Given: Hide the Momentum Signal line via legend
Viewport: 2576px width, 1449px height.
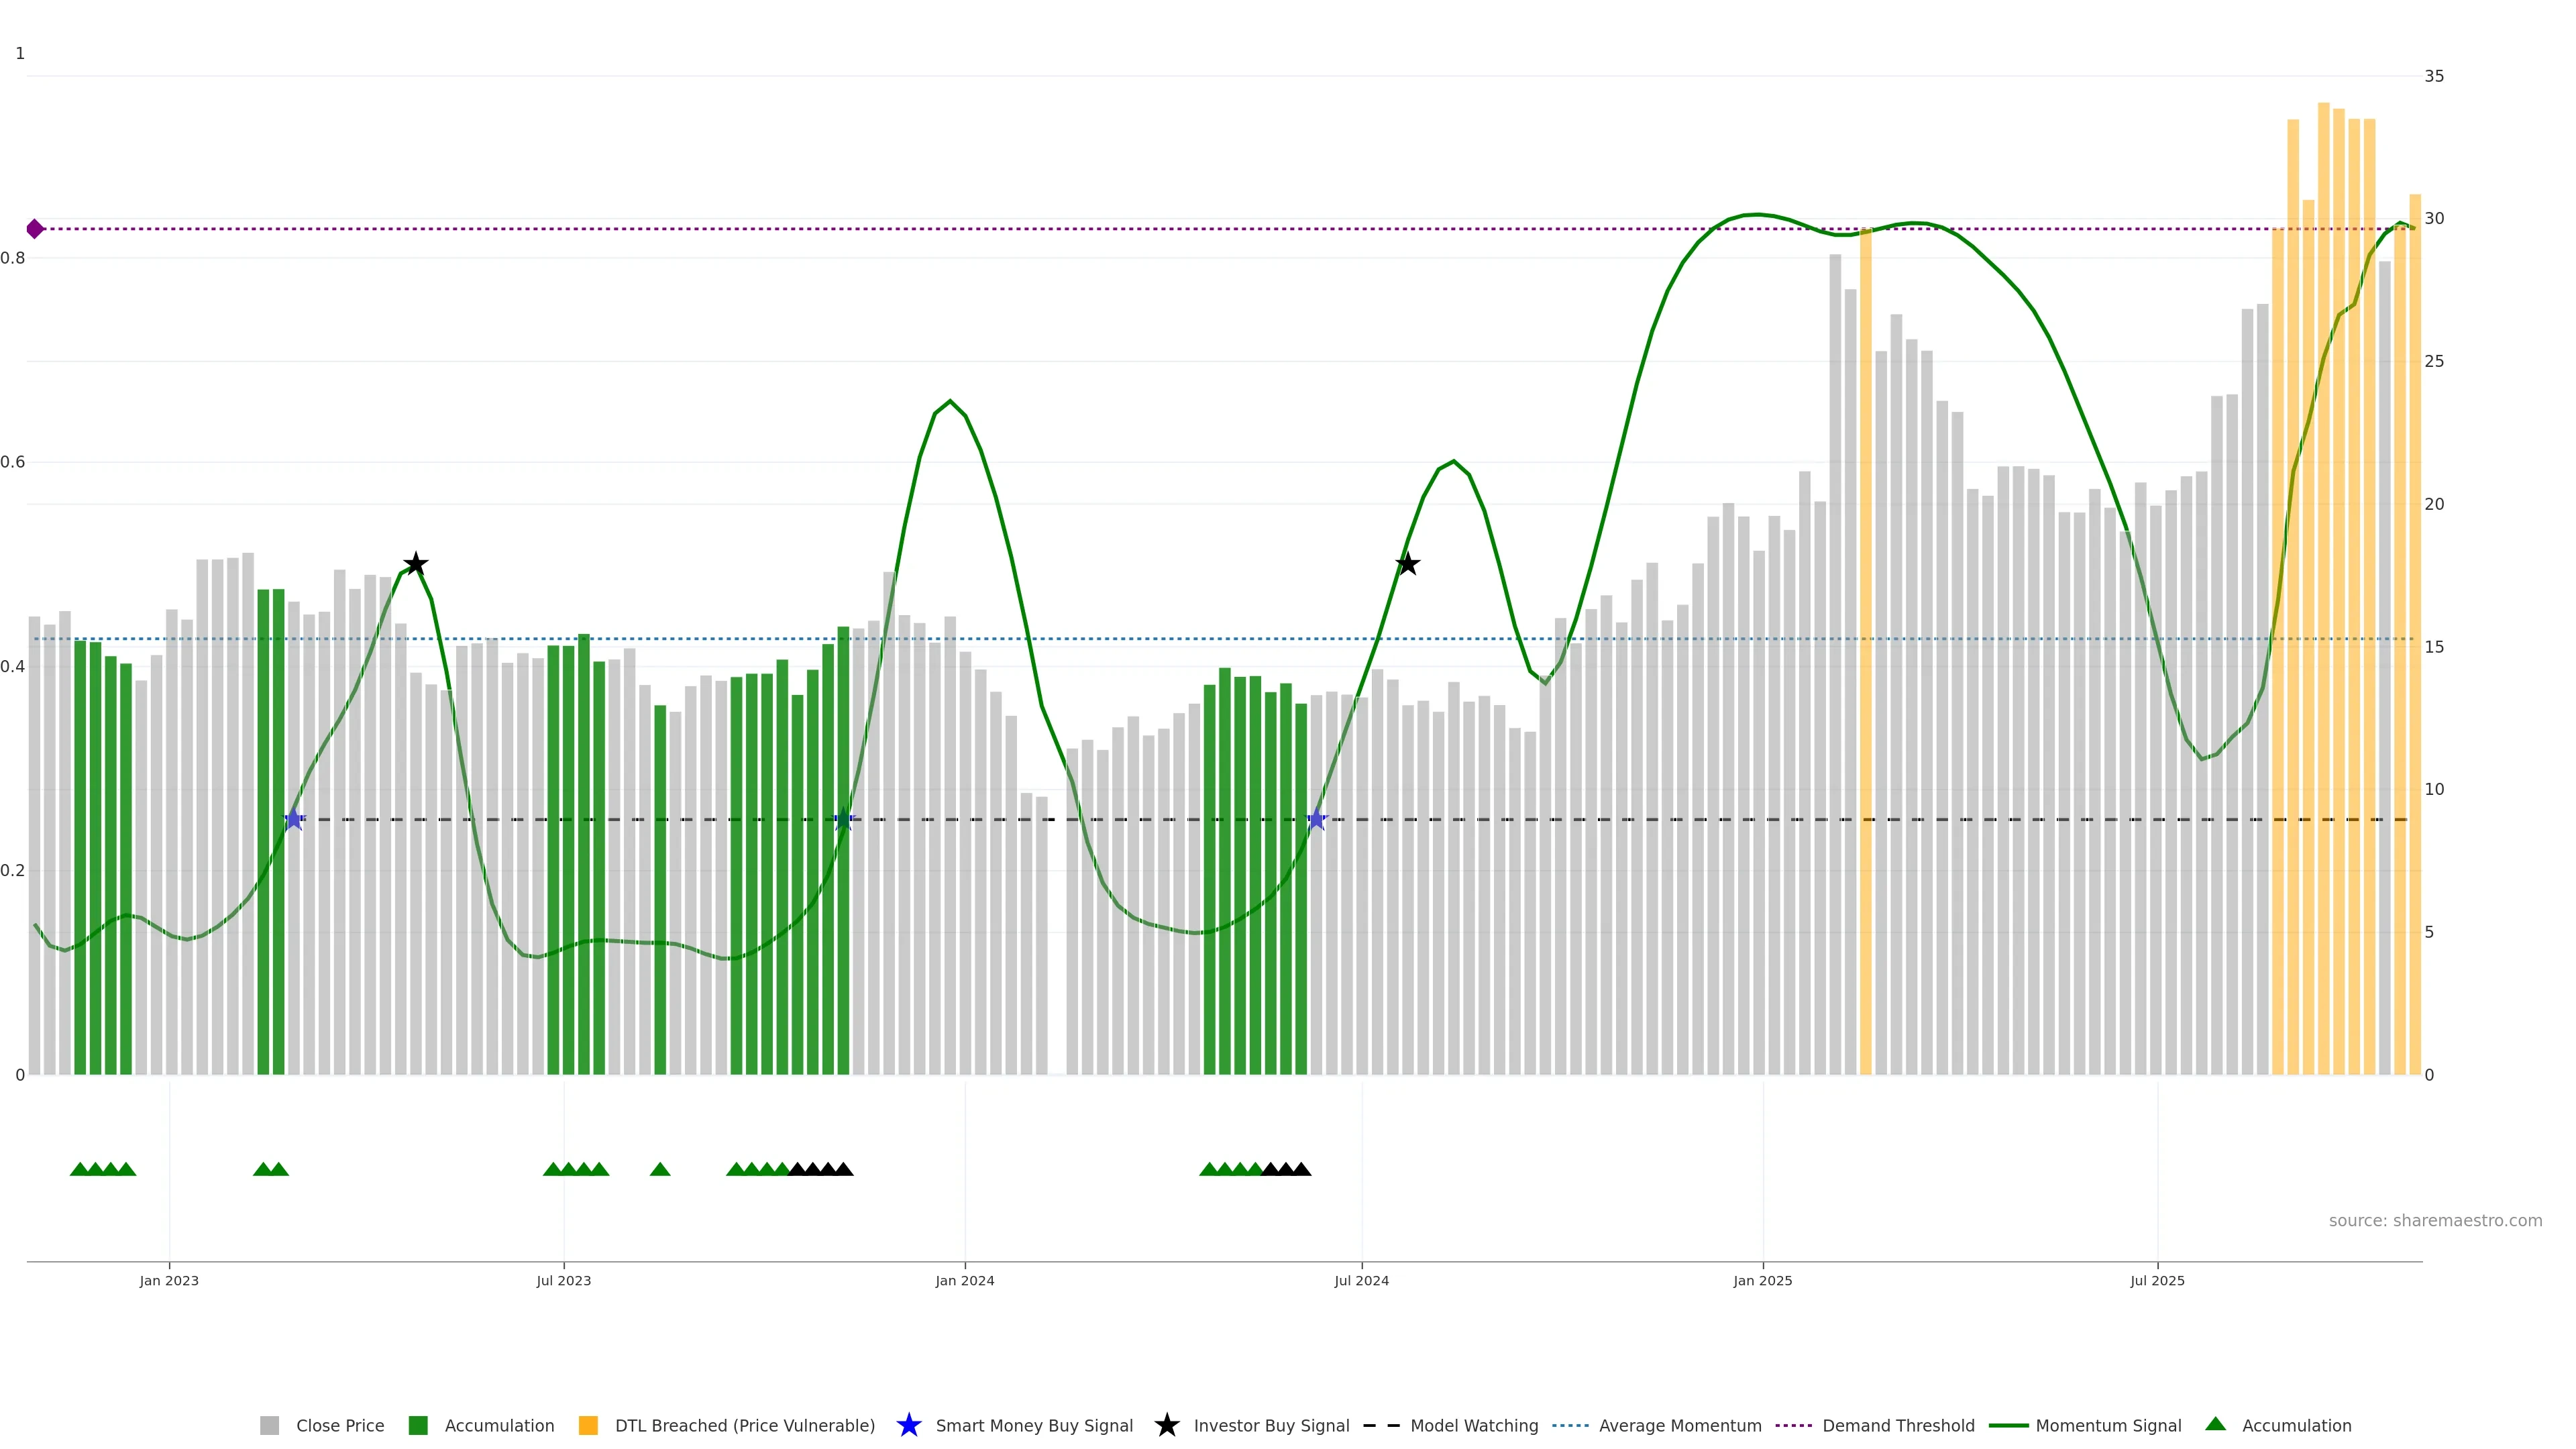Looking at the screenshot, I should 2108,1426.
